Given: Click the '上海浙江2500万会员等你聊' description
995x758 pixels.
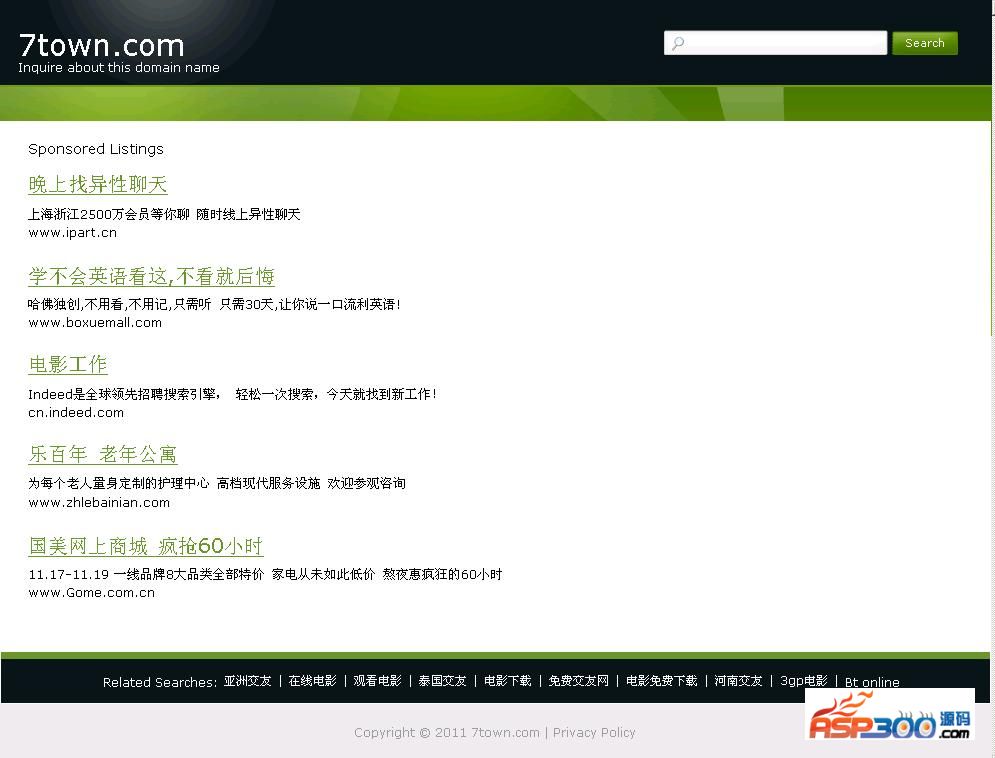Looking at the screenshot, I should pos(109,214).
